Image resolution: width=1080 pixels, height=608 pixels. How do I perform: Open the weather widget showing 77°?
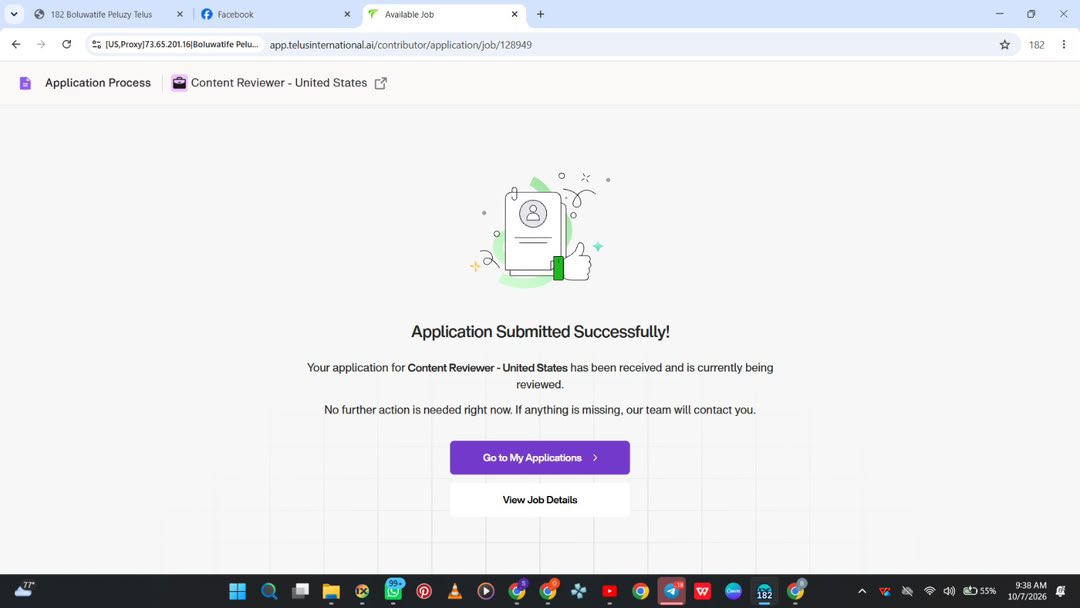pos(25,589)
